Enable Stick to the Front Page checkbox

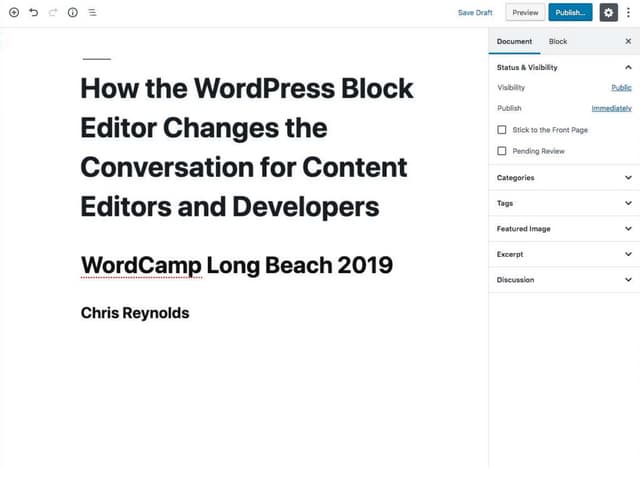pos(502,130)
